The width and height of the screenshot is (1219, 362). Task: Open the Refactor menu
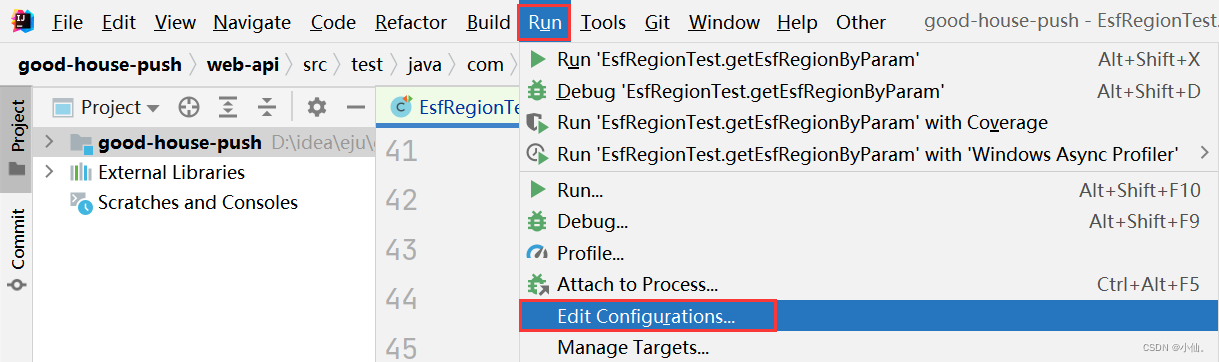(x=411, y=22)
